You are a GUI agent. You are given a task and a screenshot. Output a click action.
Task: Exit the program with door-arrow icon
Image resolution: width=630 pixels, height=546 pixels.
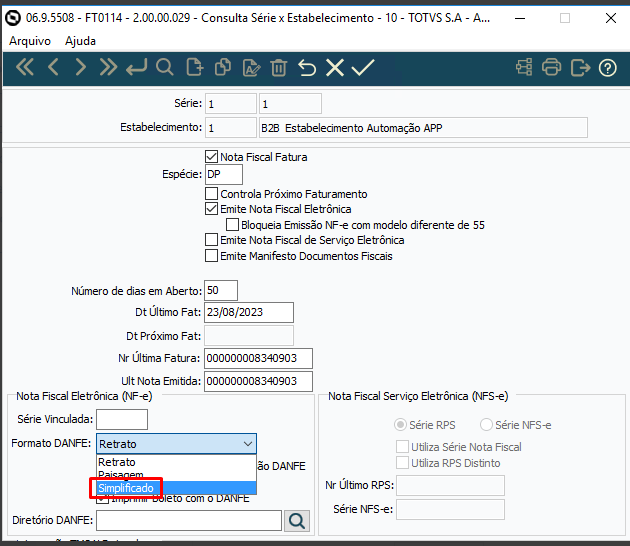pyautogui.click(x=580, y=67)
